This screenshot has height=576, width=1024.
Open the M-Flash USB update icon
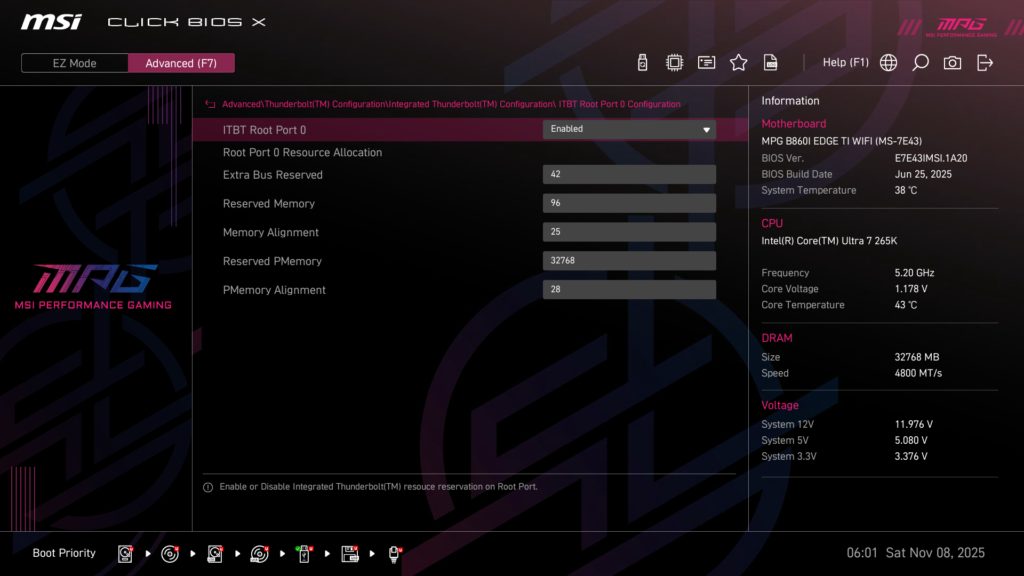(641, 61)
